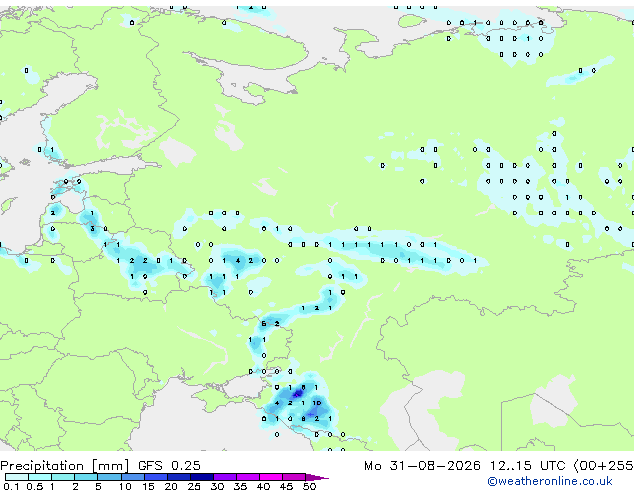
Task: Click the '25' legend scale label
Action: coord(194,486)
